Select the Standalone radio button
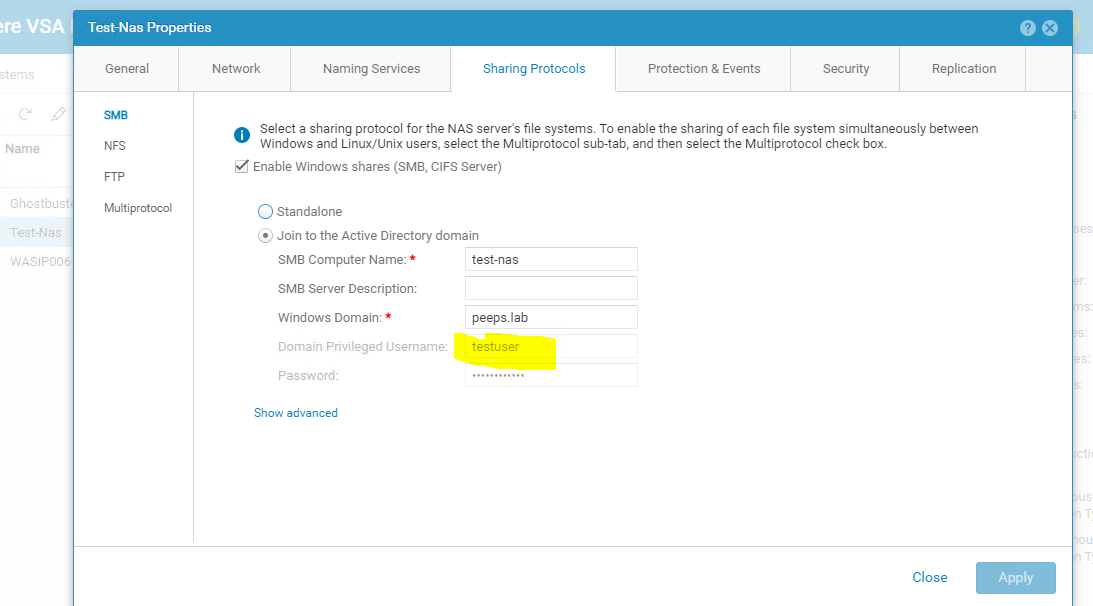This screenshot has height=606, width=1093. tap(265, 211)
